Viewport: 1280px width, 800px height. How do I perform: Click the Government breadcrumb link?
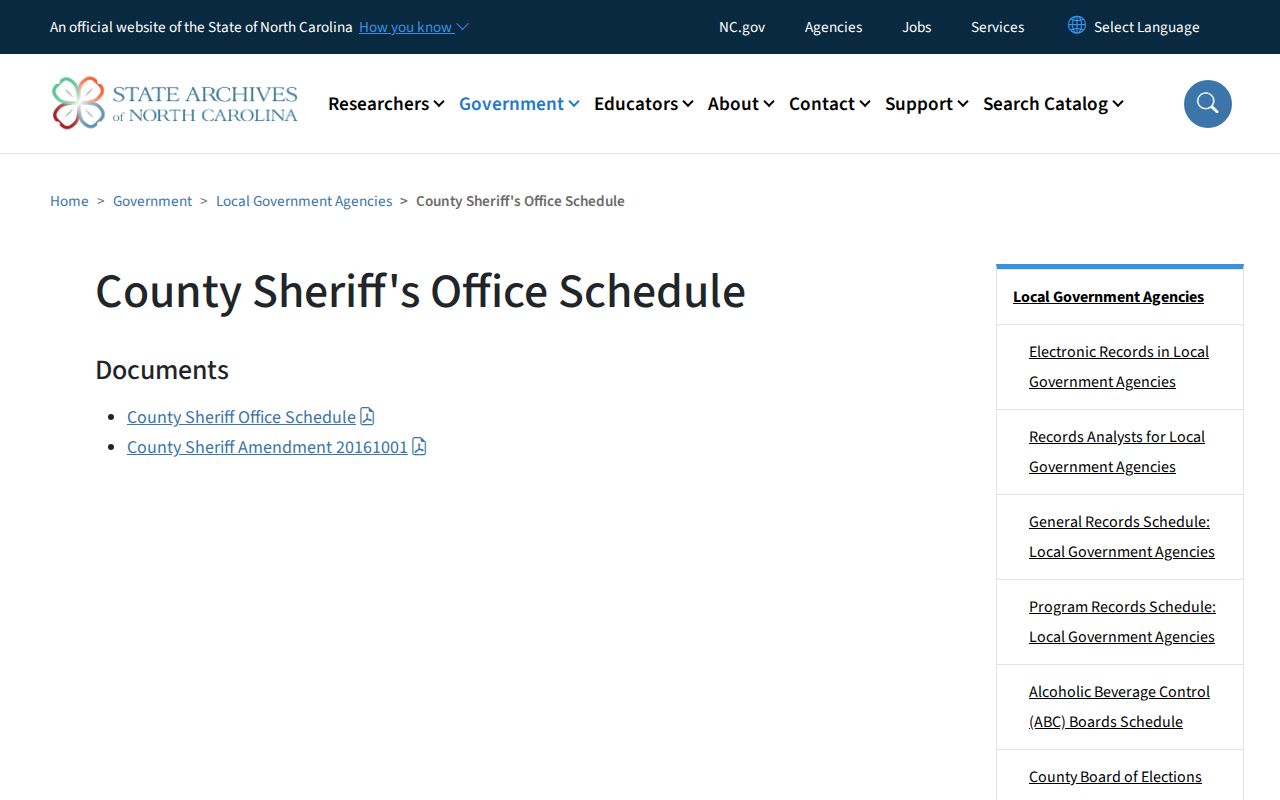pyautogui.click(x=152, y=201)
